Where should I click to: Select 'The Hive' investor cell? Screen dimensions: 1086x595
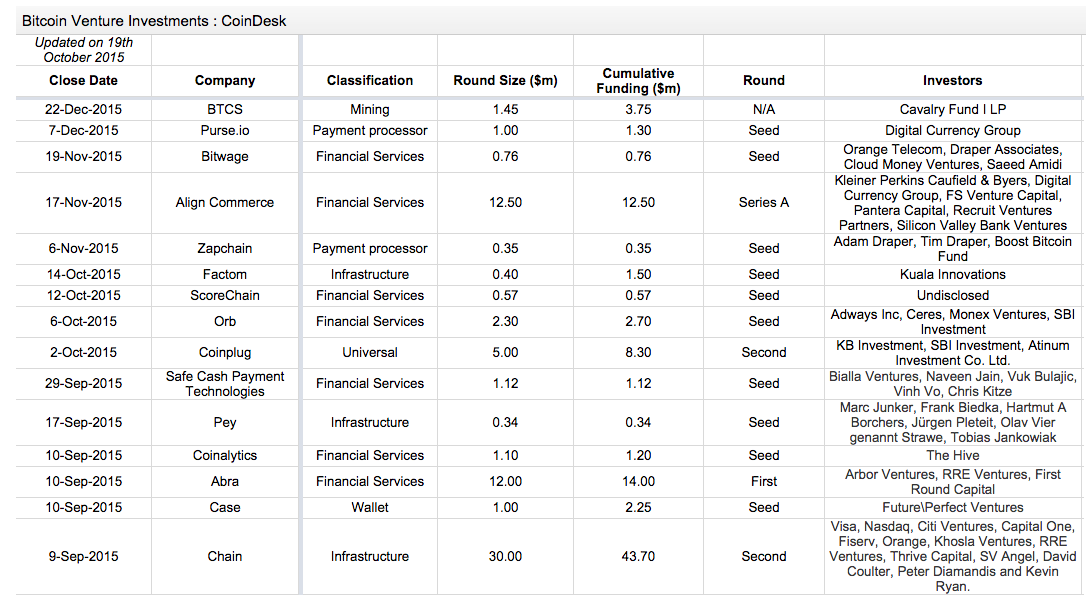pyautogui.click(x=953, y=455)
